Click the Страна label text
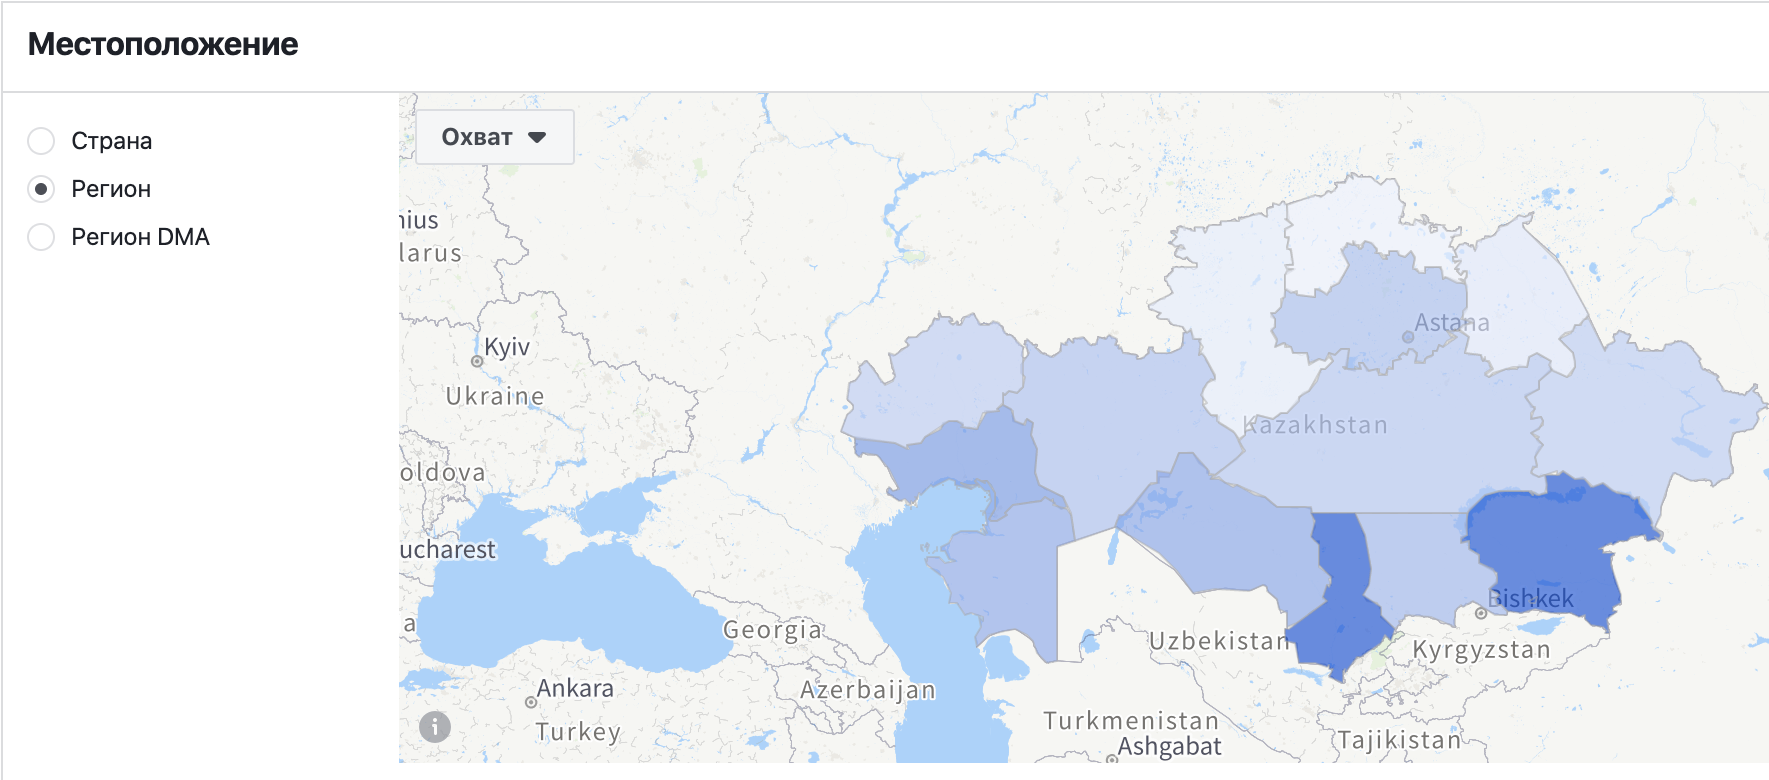 (x=112, y=141)
